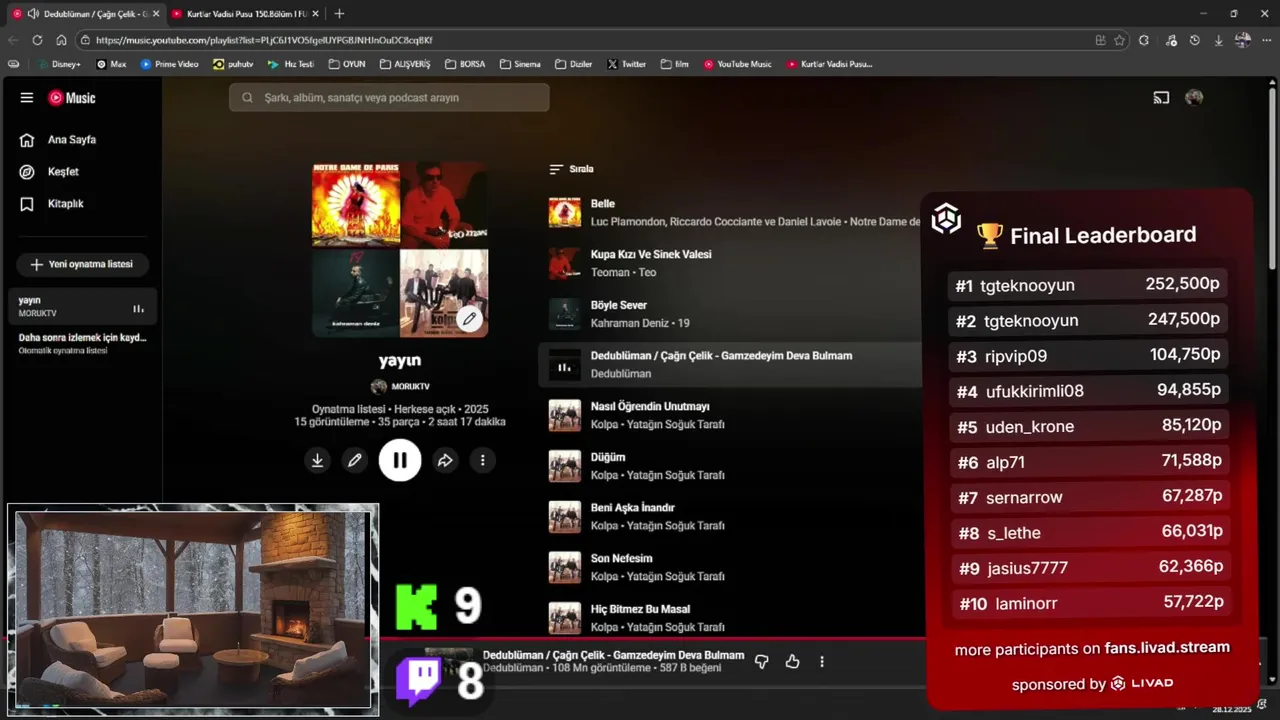Image resolution: width=1280 pixels, height=720 pixels.
Task: Click the Teoman artist link
Action: tap(610, 272)
